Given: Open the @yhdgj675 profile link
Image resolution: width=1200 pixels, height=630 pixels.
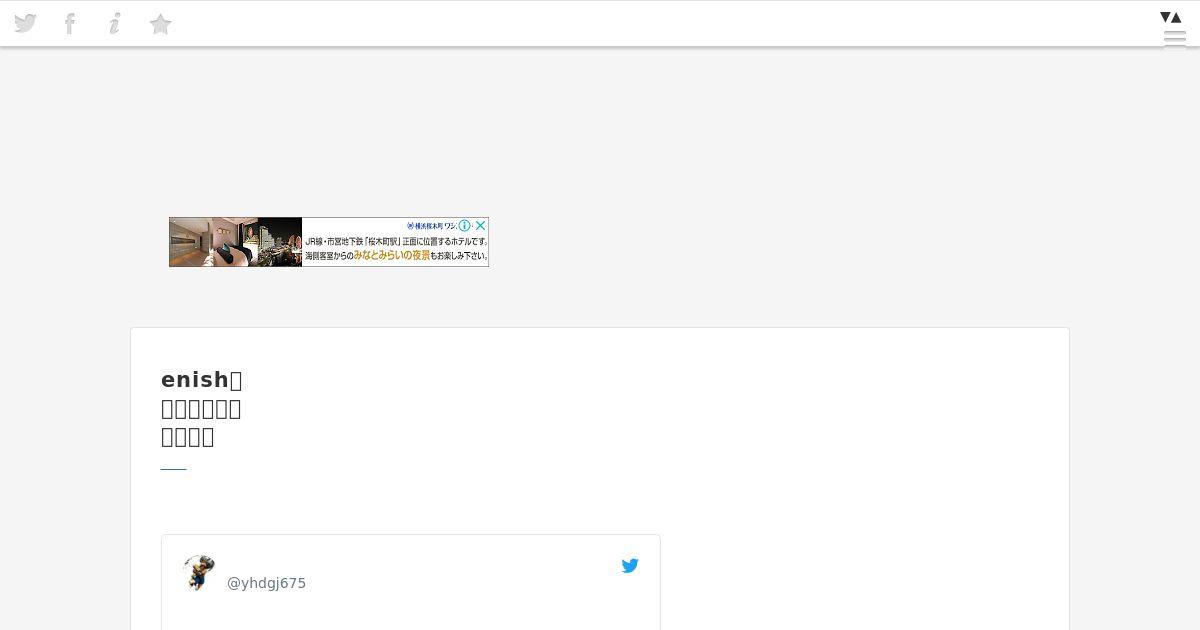Looking at the screenshot, I should pos(266,583).
